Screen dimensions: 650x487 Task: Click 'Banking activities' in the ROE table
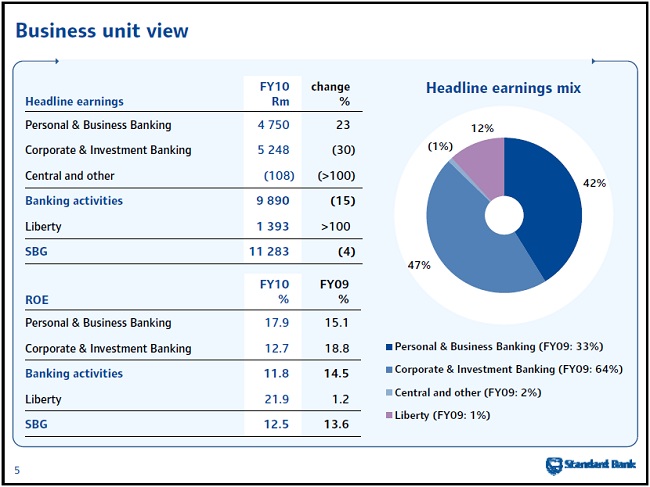[74, 373]
